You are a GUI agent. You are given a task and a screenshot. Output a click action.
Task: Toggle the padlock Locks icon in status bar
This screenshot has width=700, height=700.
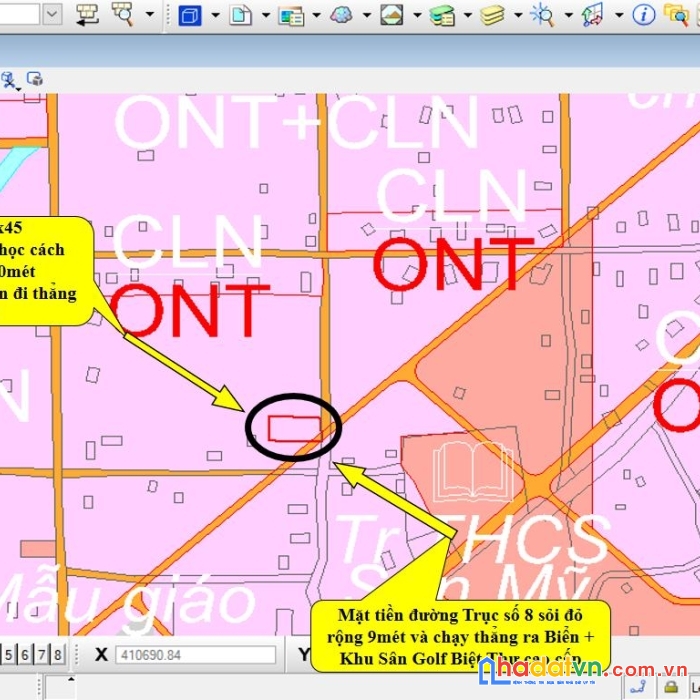(671, 688)
